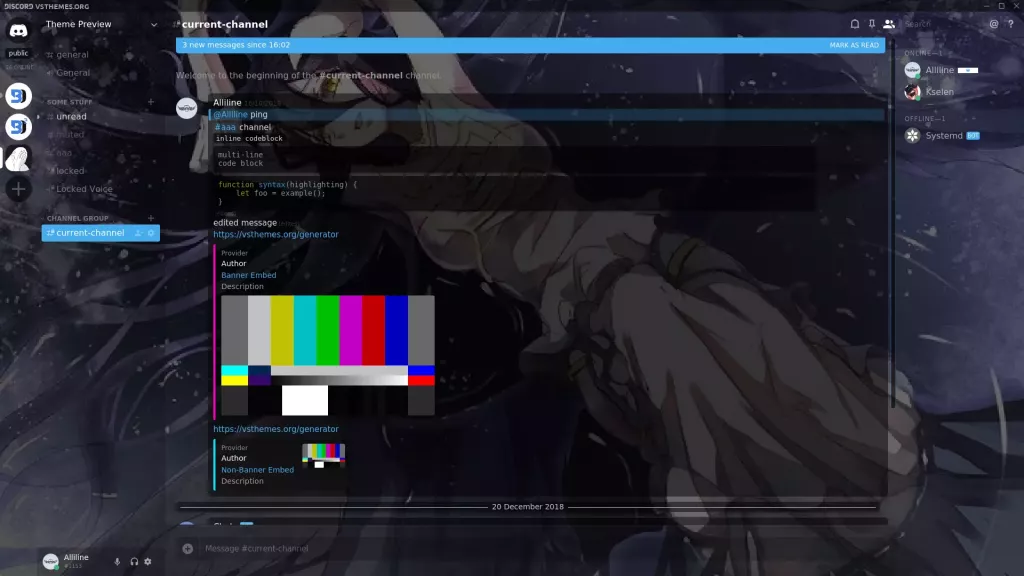
Task: Click the Add a Server plus icon
Action: [17, 188]
